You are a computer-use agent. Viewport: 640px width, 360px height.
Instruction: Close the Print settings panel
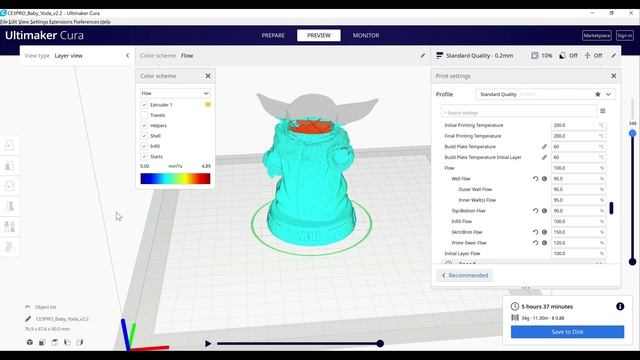613,76
